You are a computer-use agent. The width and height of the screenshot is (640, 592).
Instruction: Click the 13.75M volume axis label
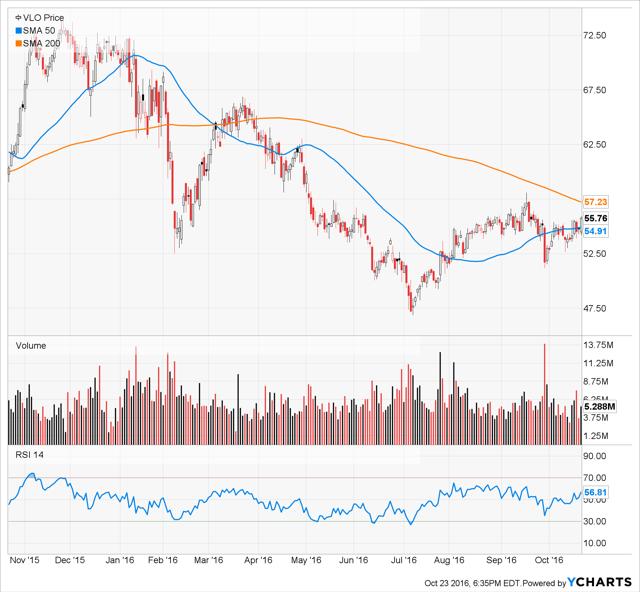(x=598, y=345)
